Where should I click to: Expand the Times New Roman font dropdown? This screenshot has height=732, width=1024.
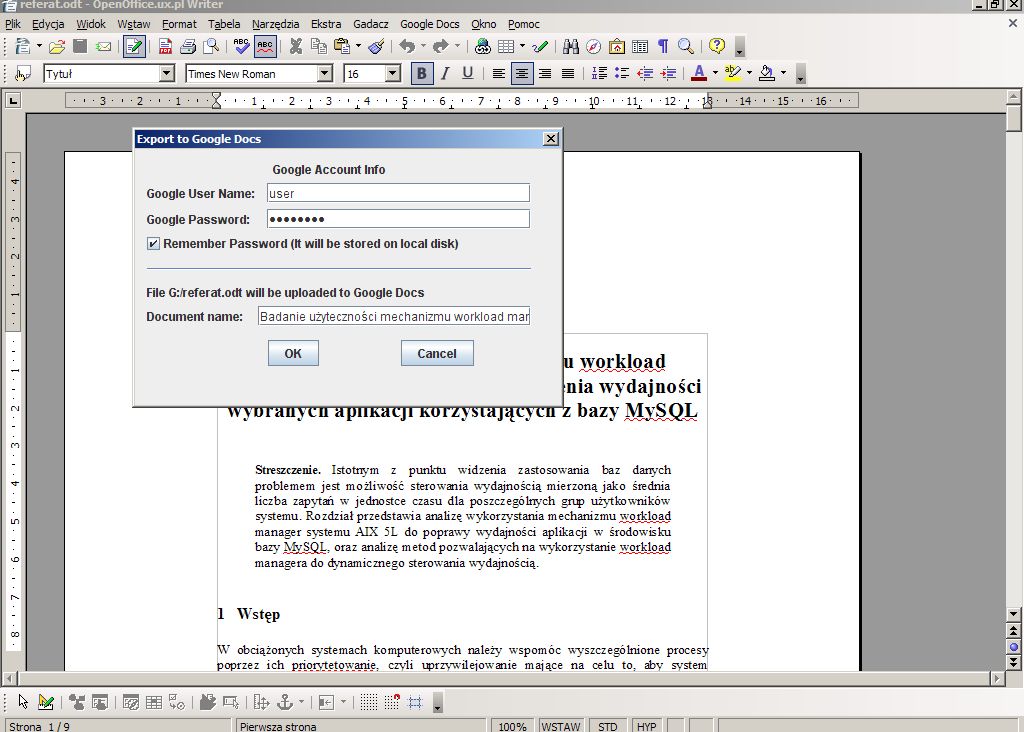coord(325,74)
